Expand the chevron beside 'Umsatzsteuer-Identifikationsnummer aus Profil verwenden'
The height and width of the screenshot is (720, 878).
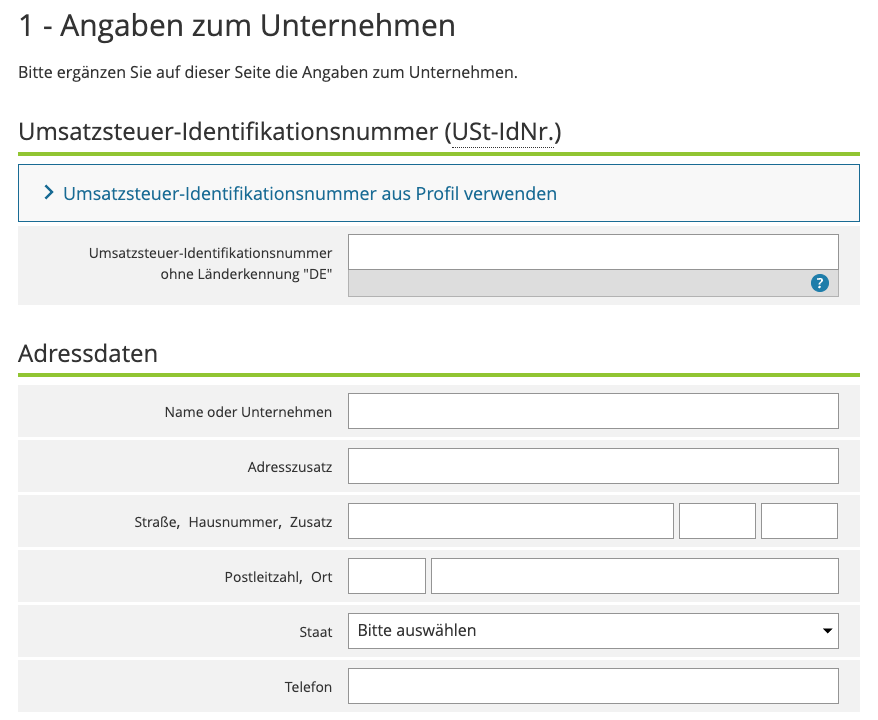click(x=49, y=193)
